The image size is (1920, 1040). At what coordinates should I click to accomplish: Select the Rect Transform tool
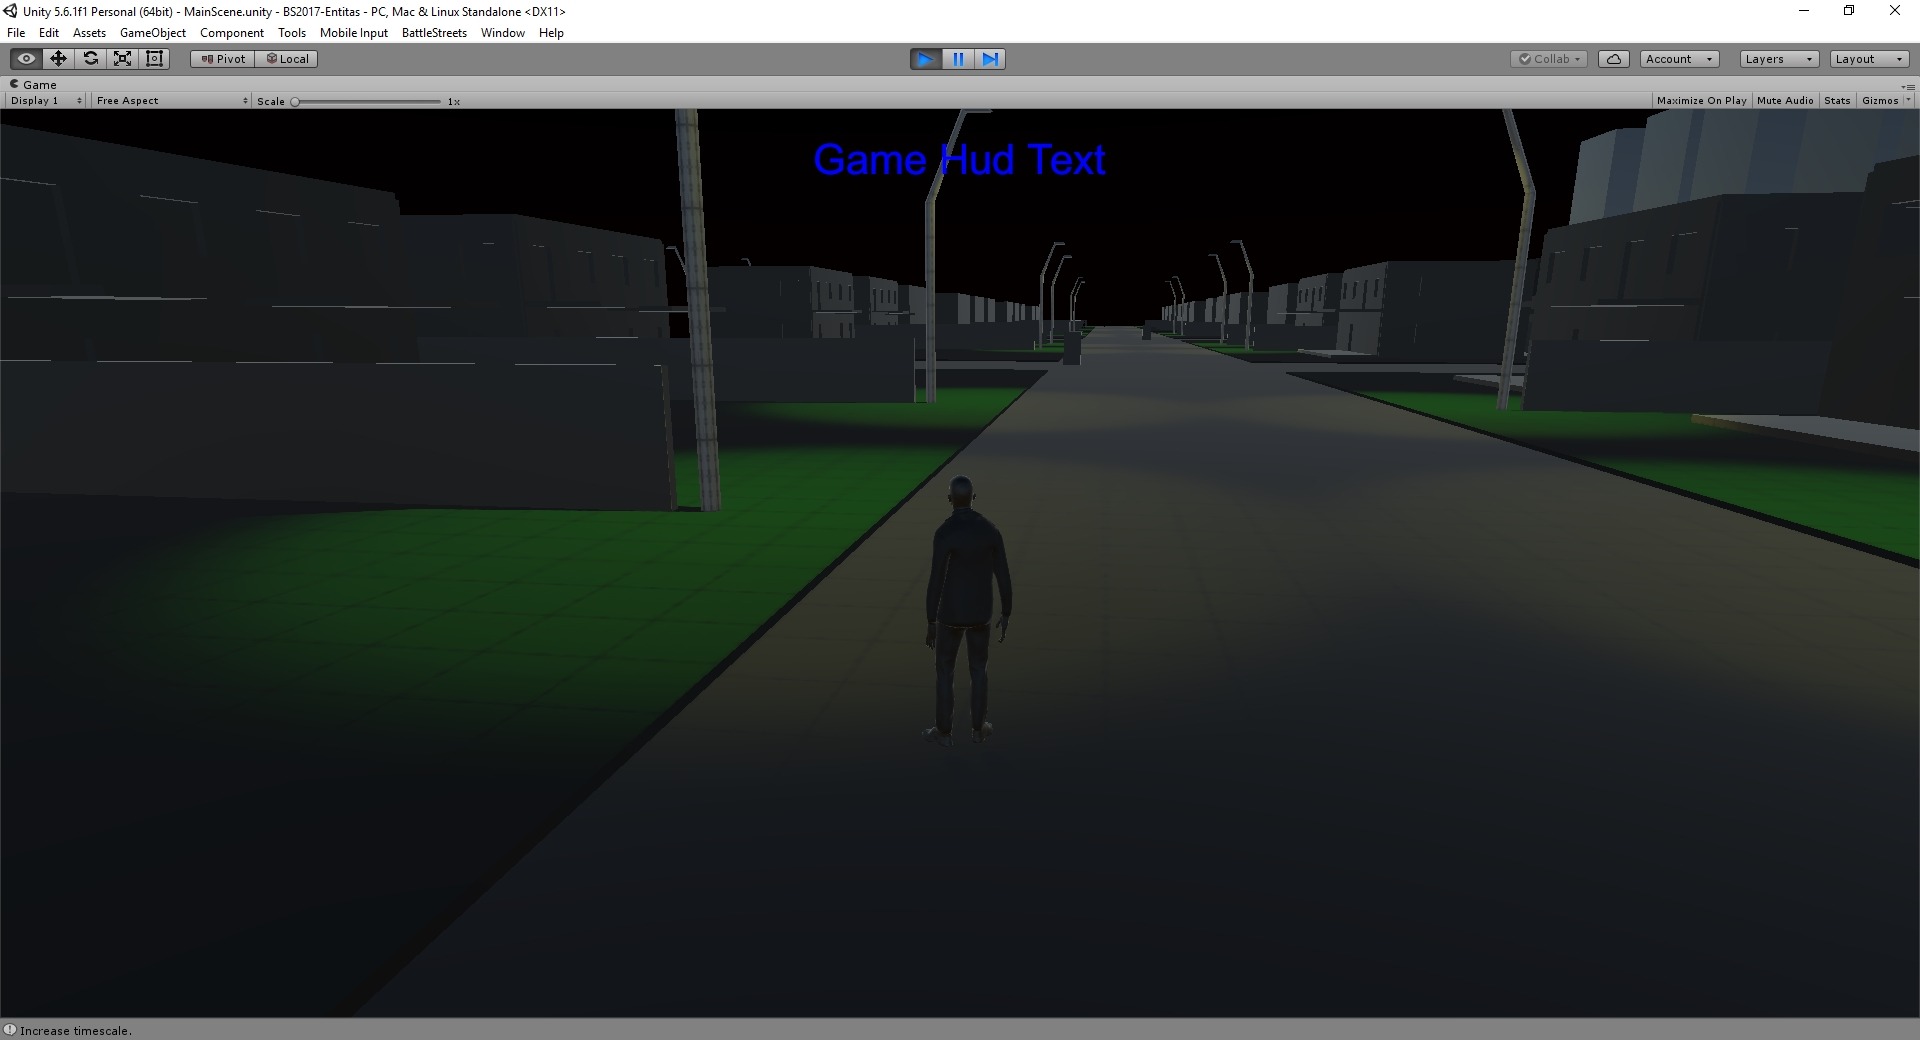pos(154,59)
